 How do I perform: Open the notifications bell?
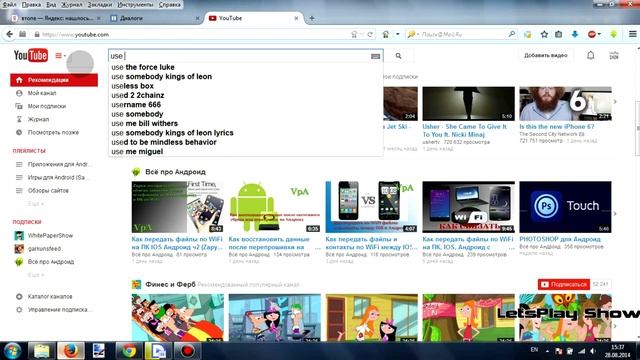click(591, 55)
